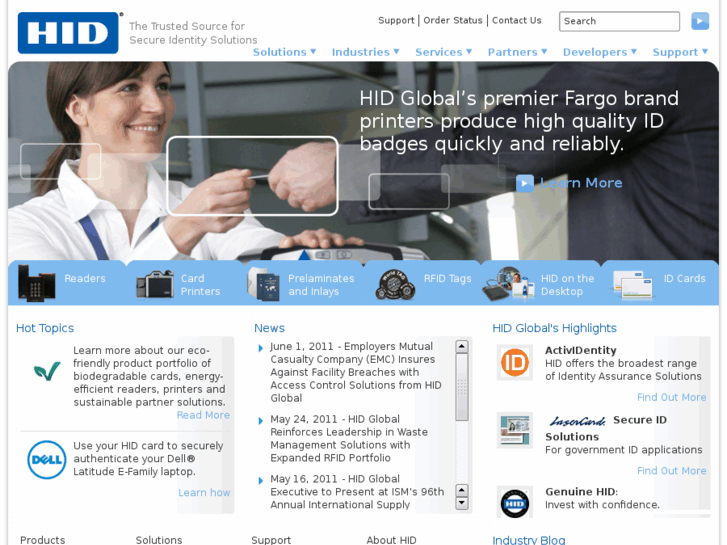Click the News heading

point(269,328)
